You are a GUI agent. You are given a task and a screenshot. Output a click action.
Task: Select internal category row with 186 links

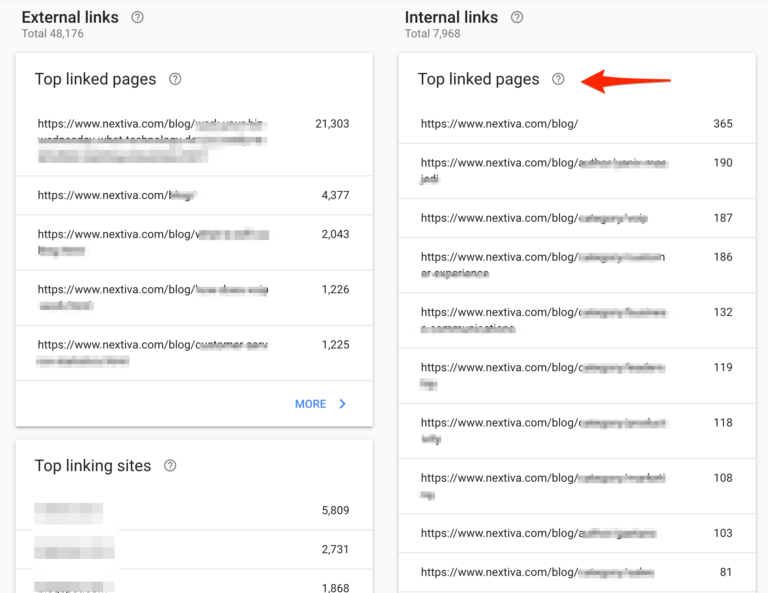pyautogui.click(x=576, y=265)
